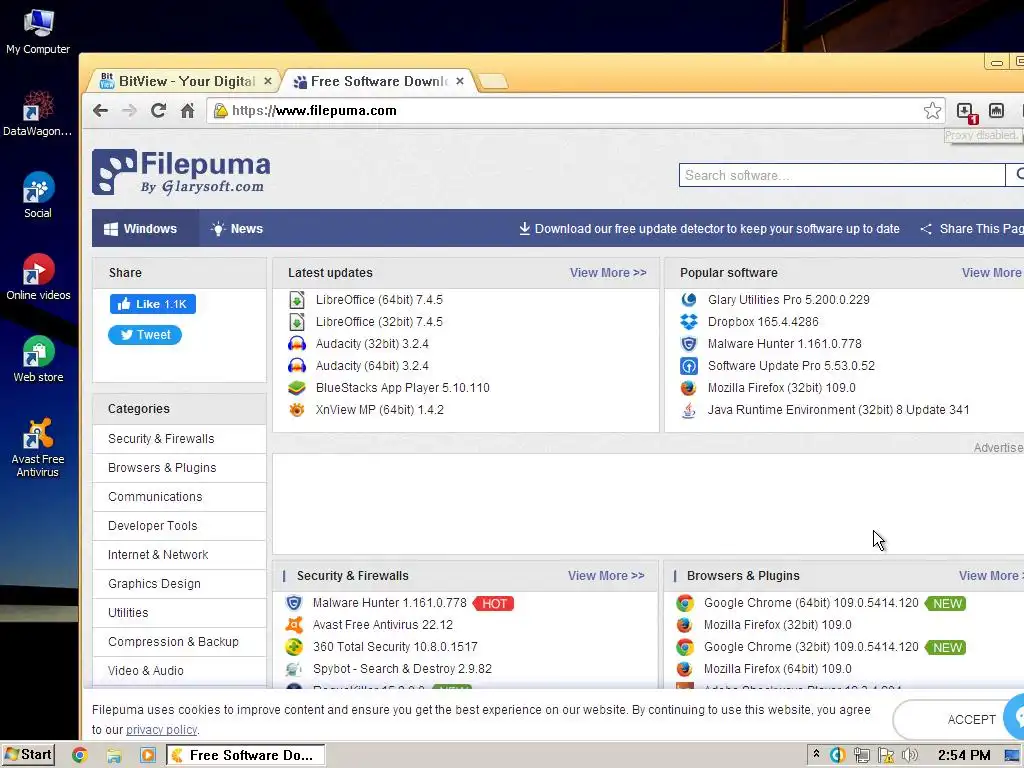Open Web store desktop shortcut
Screen dimensions: 1024x768
38,359
